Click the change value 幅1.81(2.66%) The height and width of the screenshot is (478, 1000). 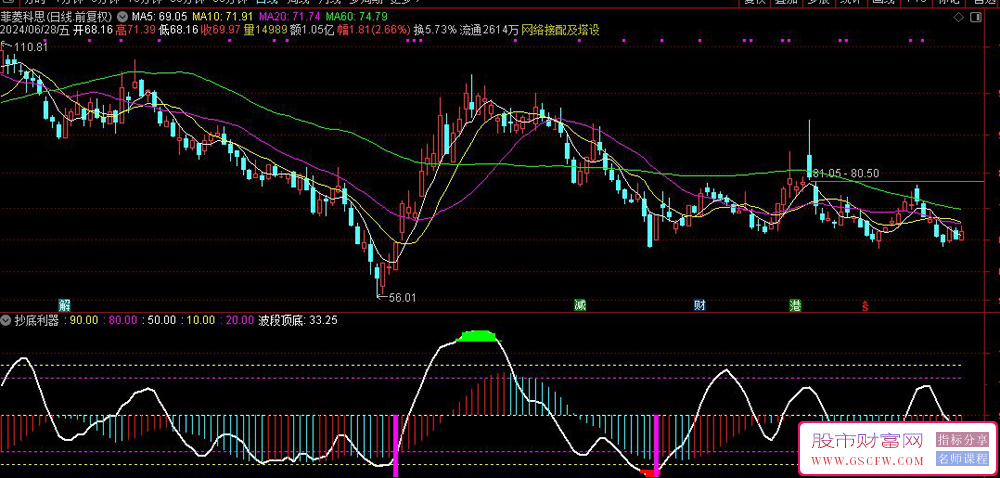tap(374, 29)
